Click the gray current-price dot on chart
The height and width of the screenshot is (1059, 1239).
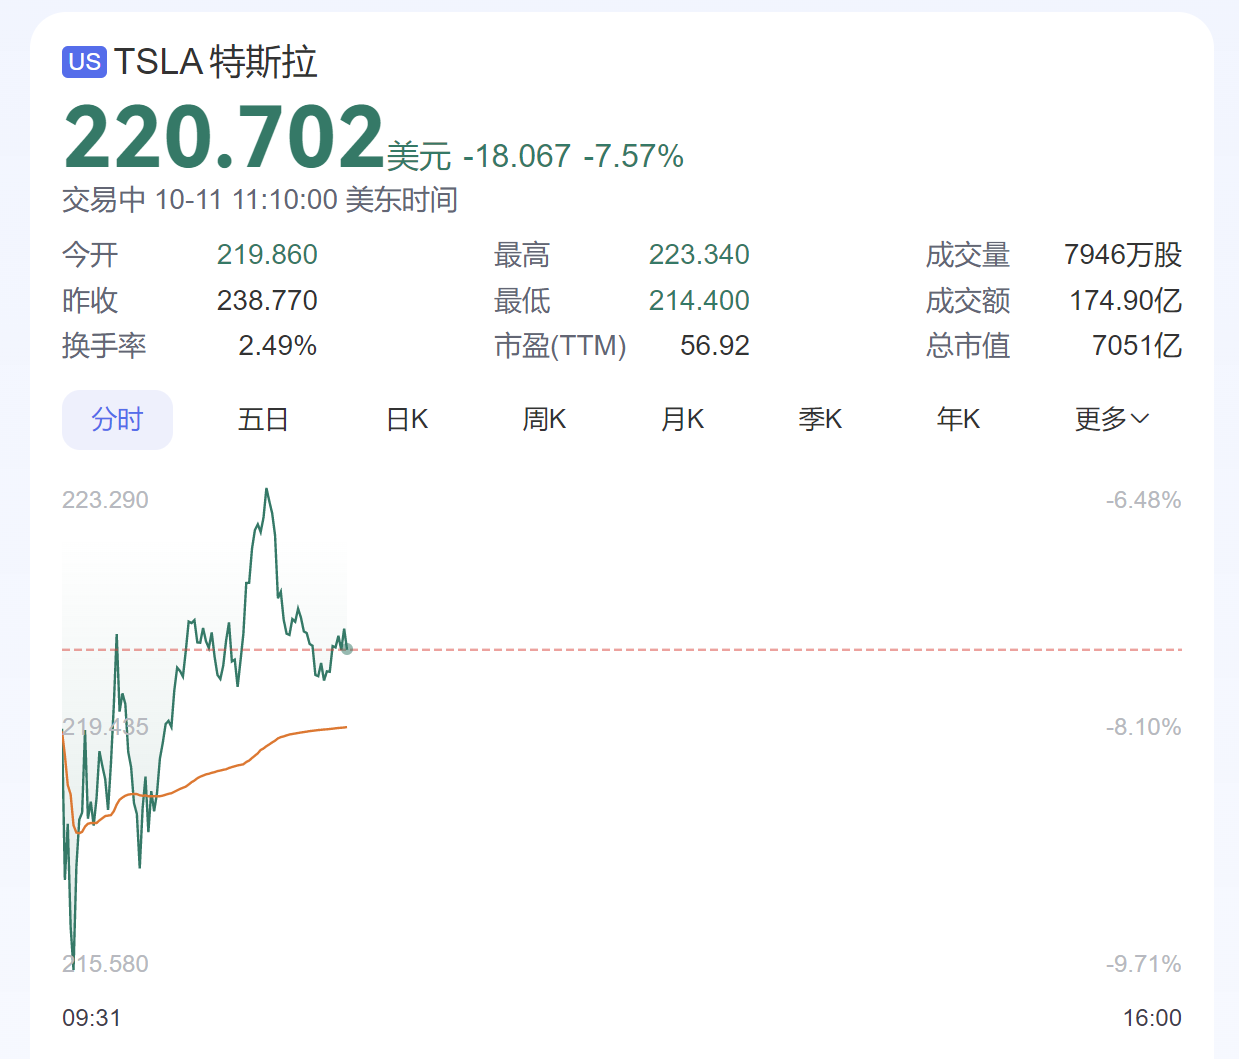pyautogui.click(x=347, y=649)
